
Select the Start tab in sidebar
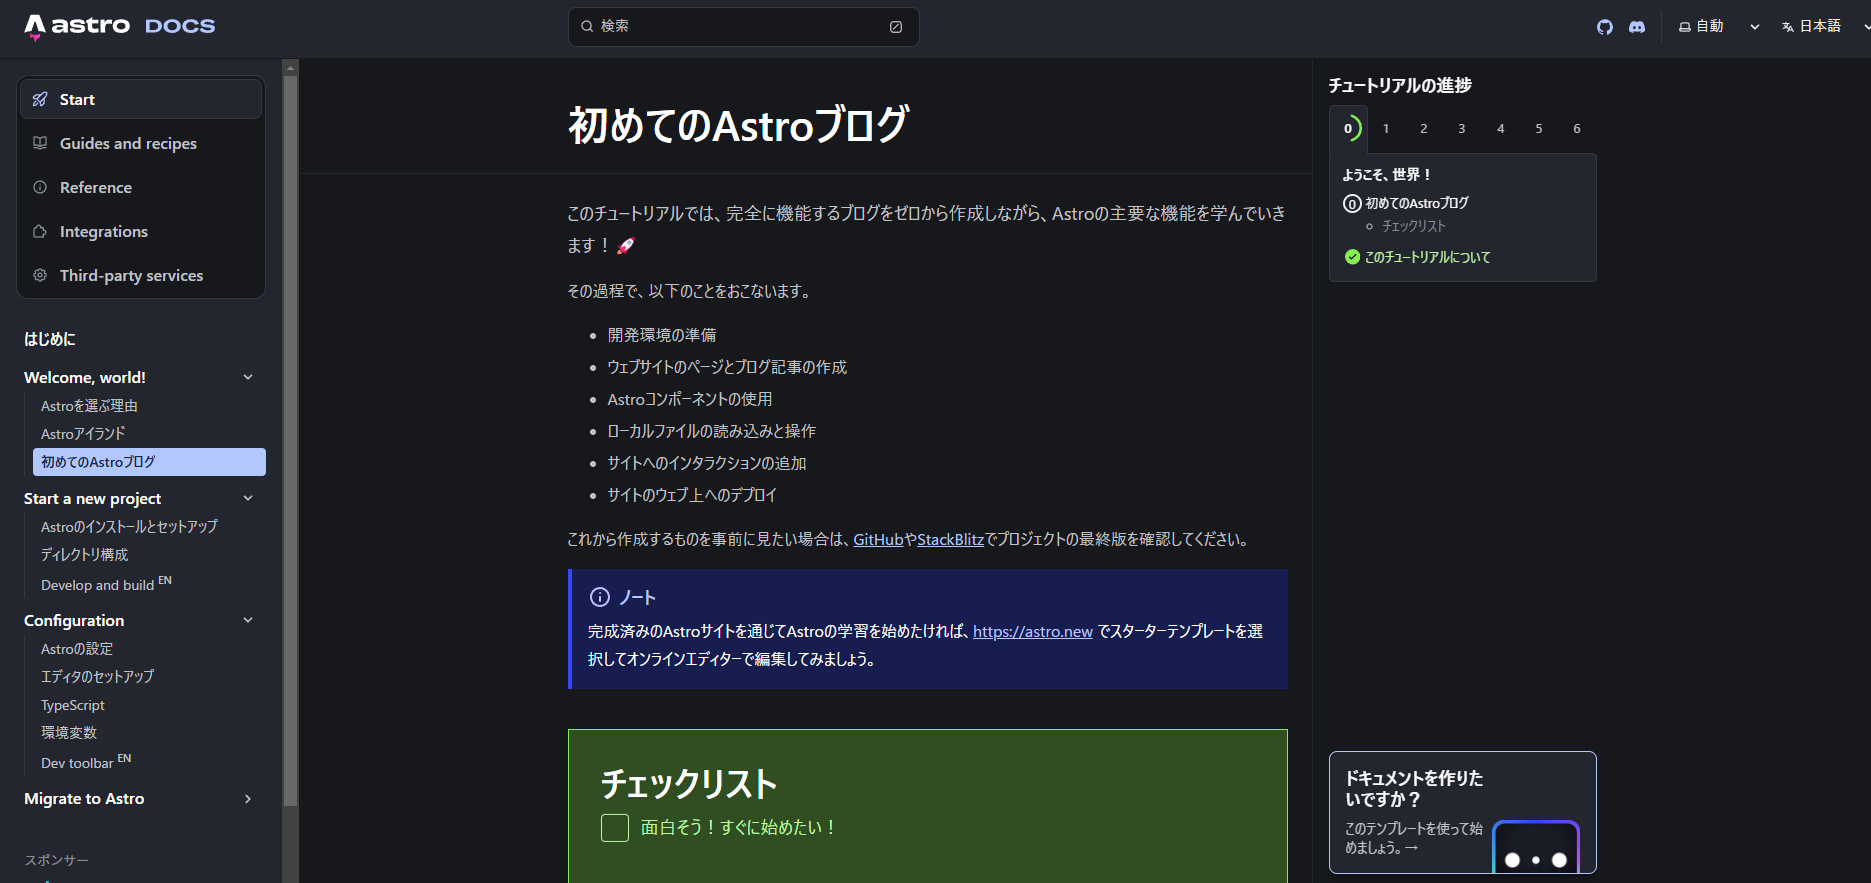click(141, 99)
